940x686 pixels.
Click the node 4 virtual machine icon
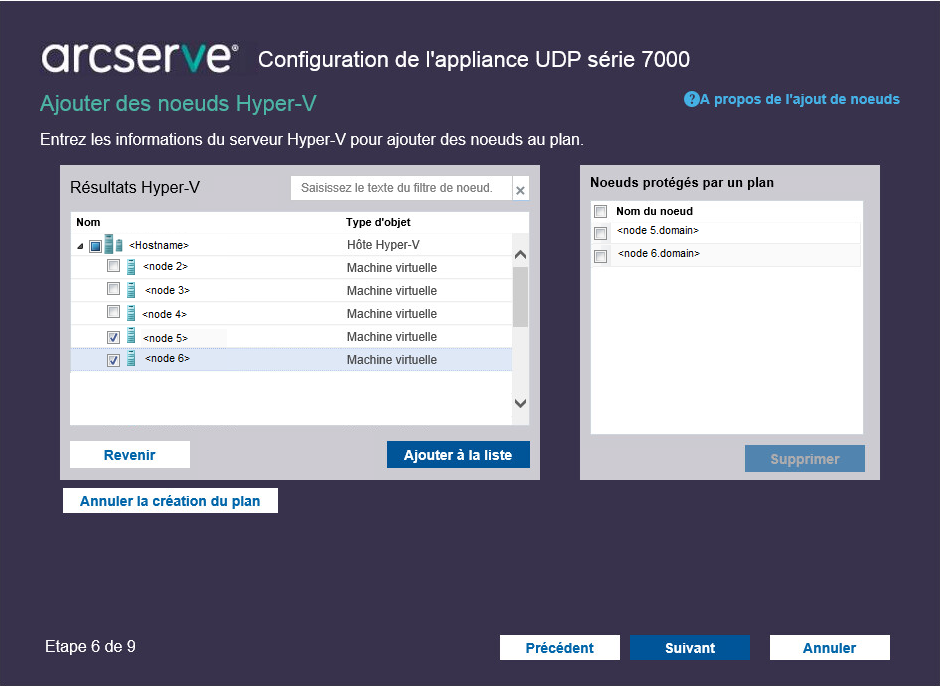point(131,313)
